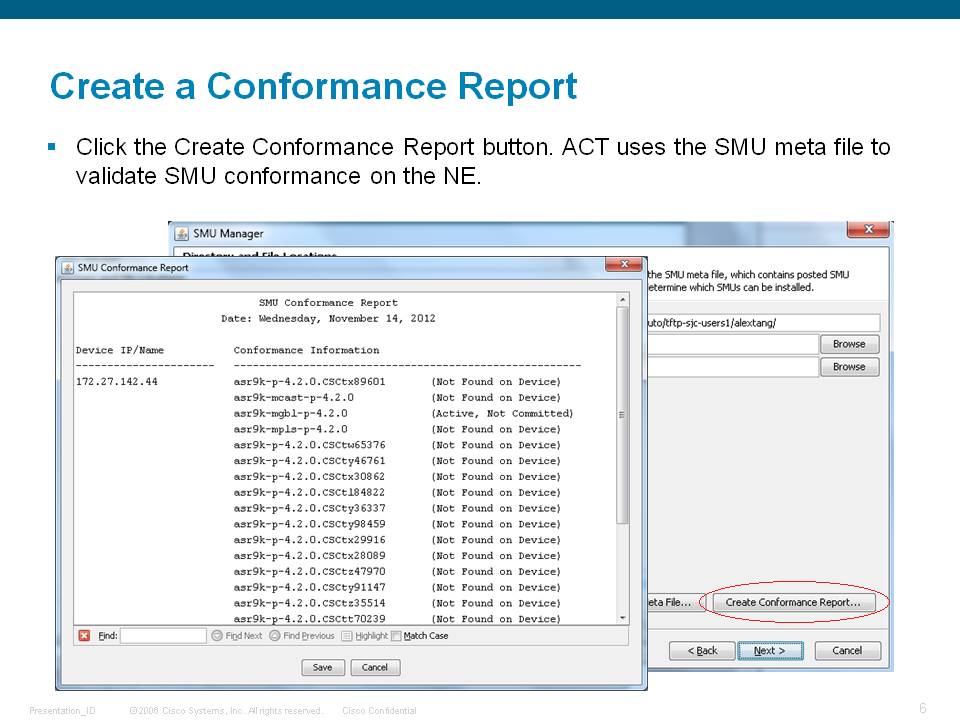
Task: Close the find bar with red X icon
Action: [84, 636]
